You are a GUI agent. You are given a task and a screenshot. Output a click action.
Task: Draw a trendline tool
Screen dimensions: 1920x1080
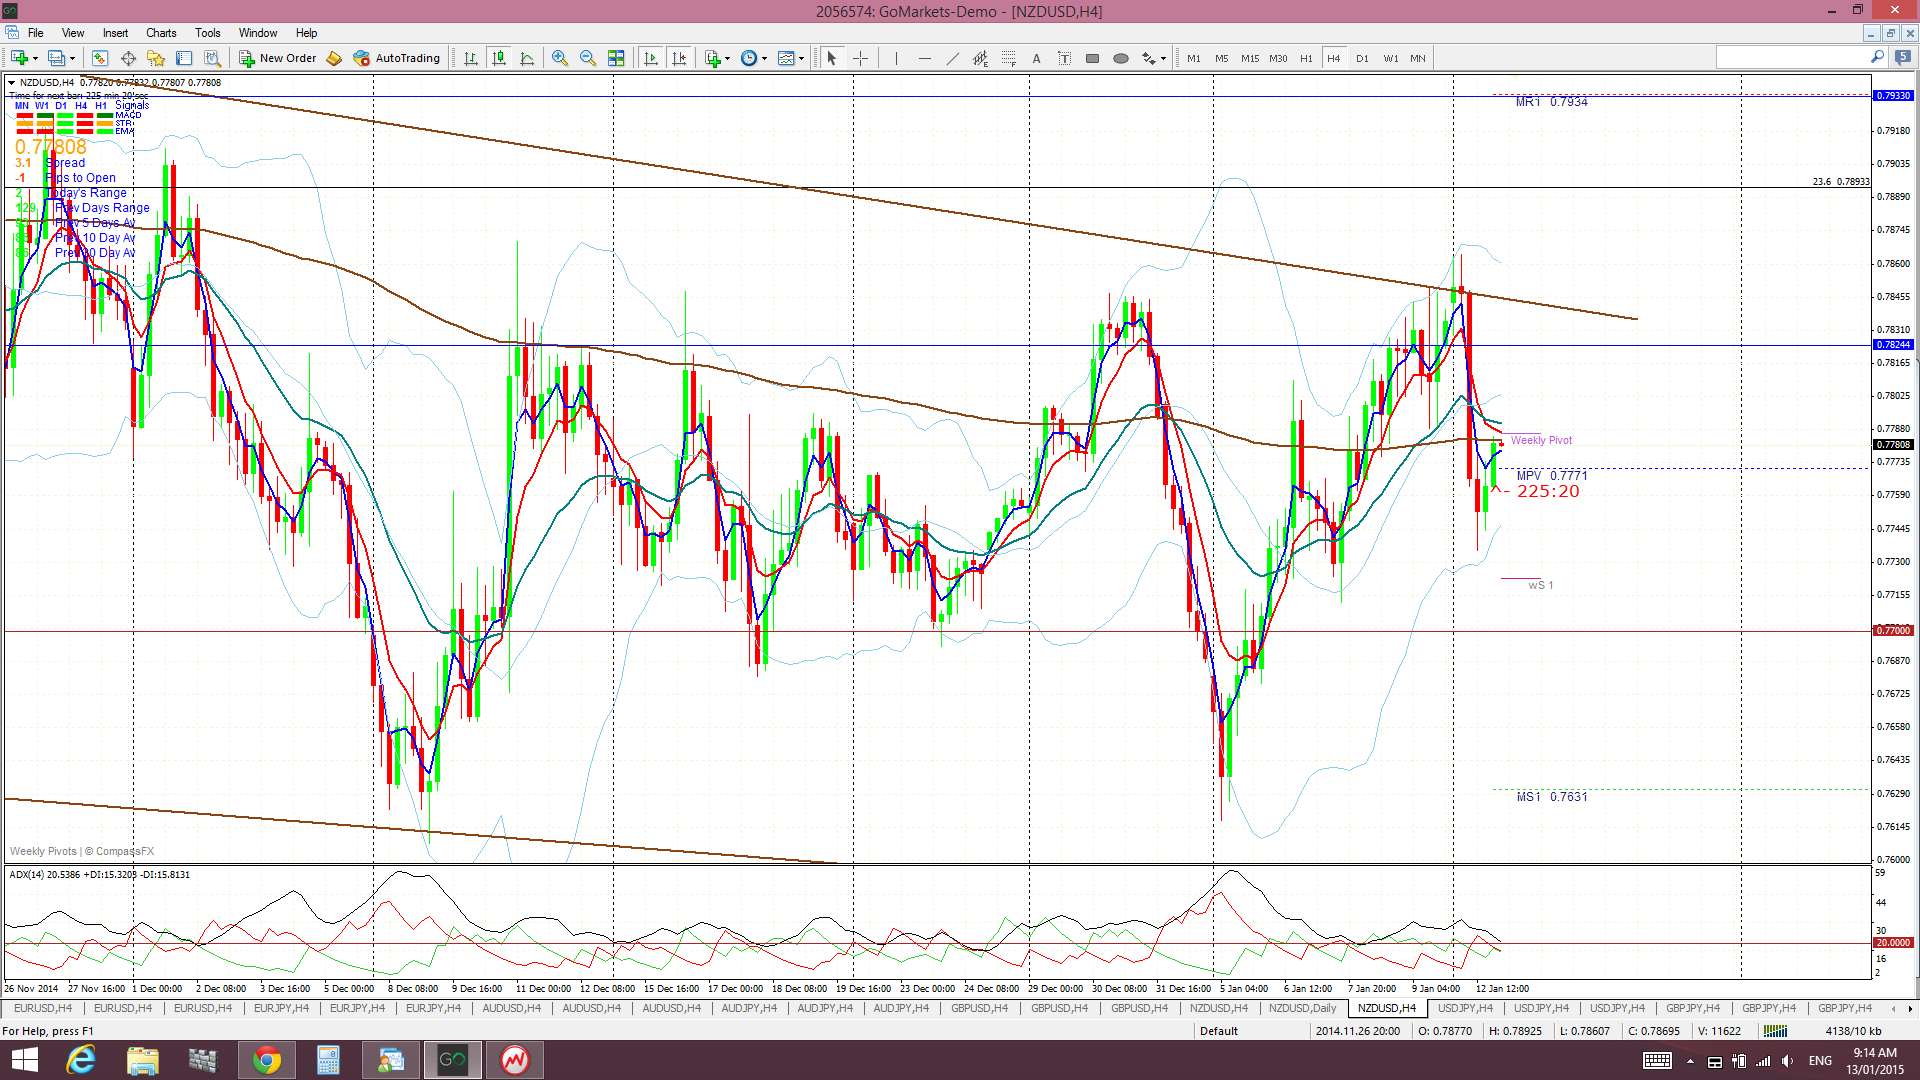pyautogui.click(x=952, y=58)
